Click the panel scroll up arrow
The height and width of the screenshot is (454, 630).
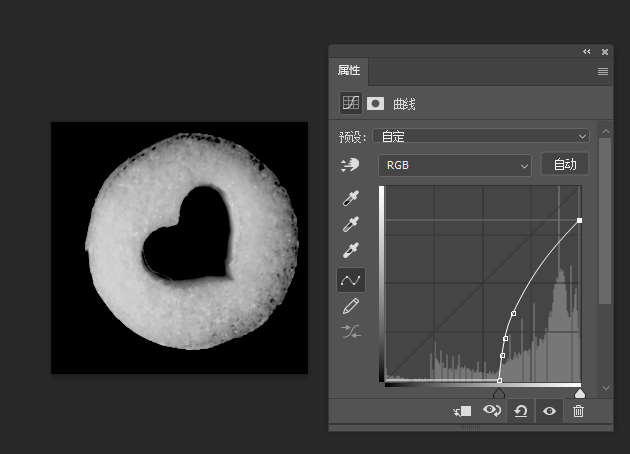[x=606, y=131]
